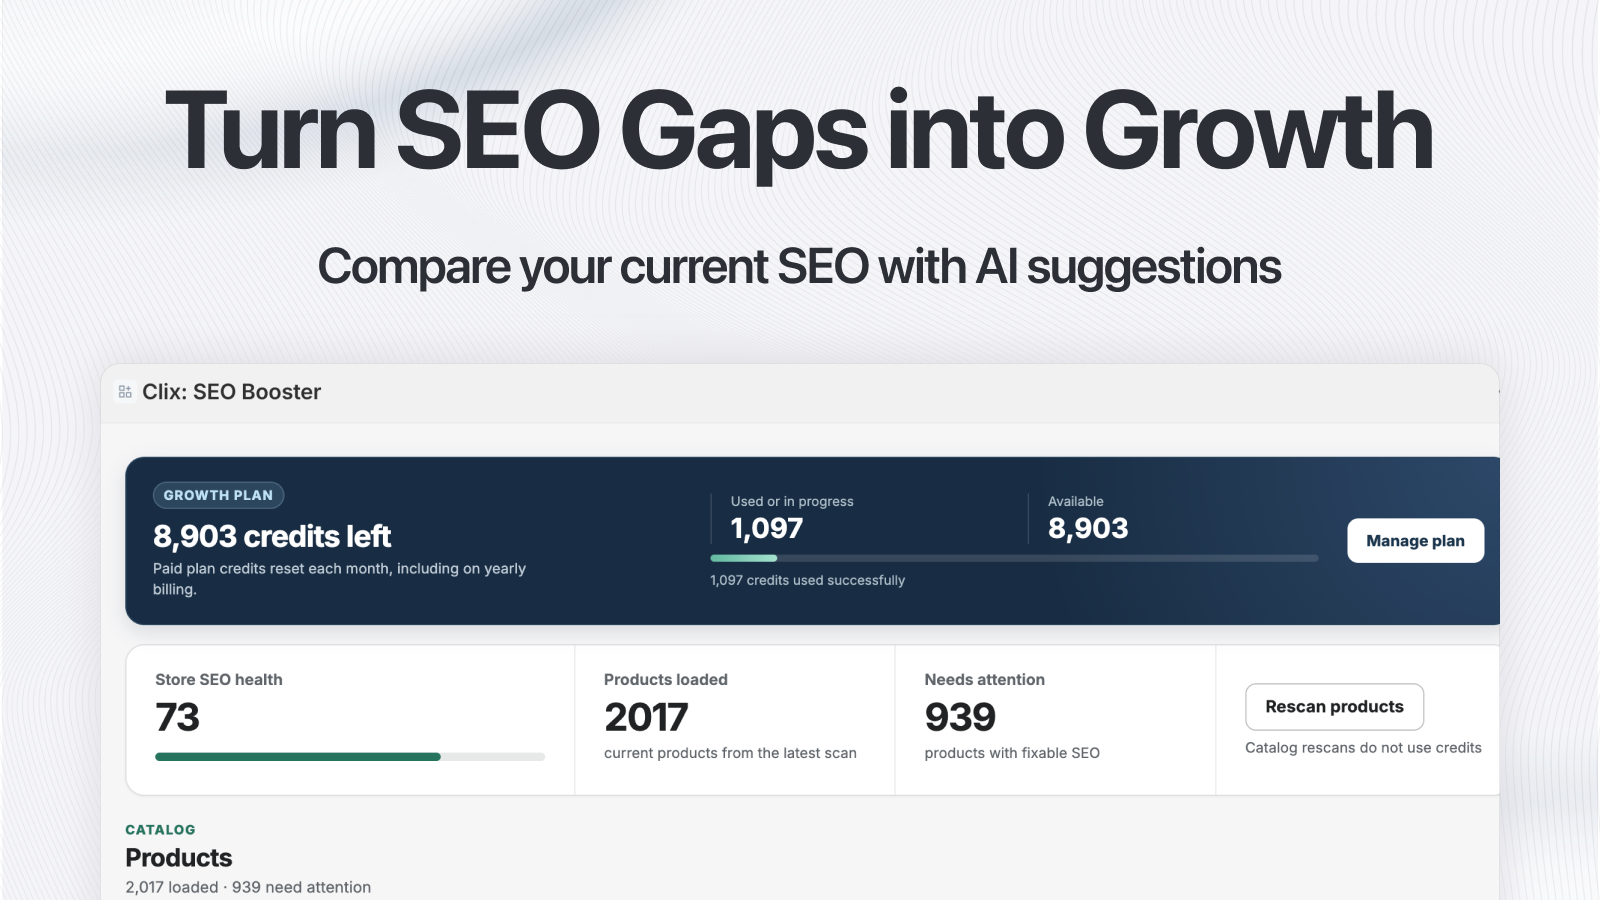Click the GROWTH PLAN badge
Viewport: 1600px width, 900px height.
[x=218, y=495]
